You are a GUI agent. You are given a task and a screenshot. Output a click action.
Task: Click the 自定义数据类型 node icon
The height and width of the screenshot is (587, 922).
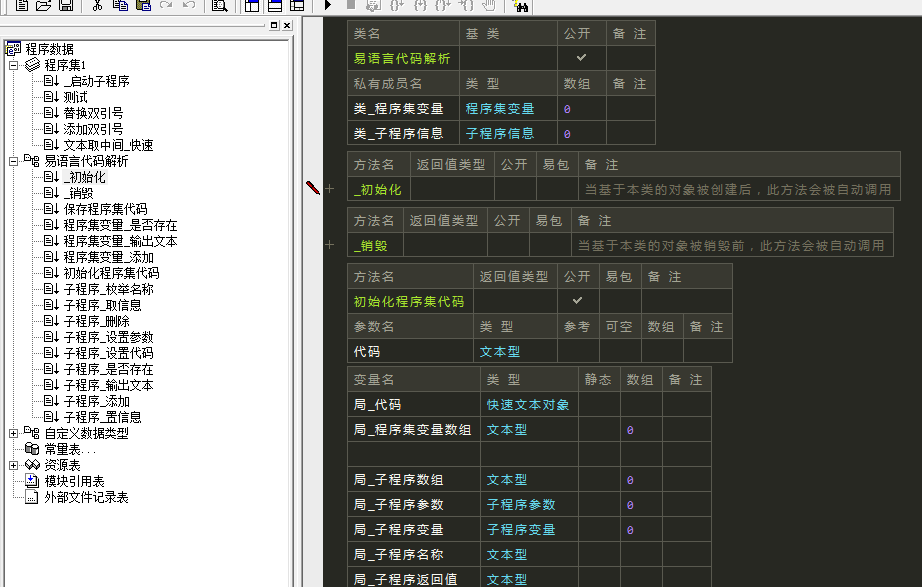point(32,433)
